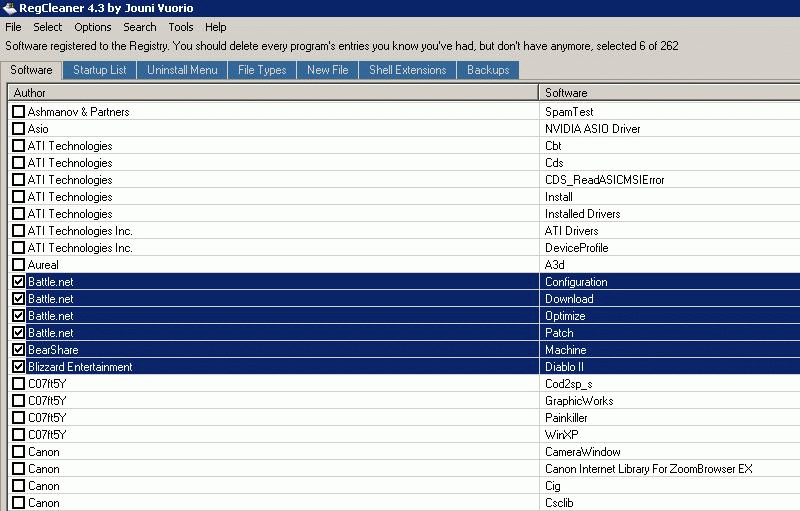Check the ATI Installed Drivers checkbox
The height and width of the screenshot is (511, 800).
pyautogui.click(x=18, y=214)
